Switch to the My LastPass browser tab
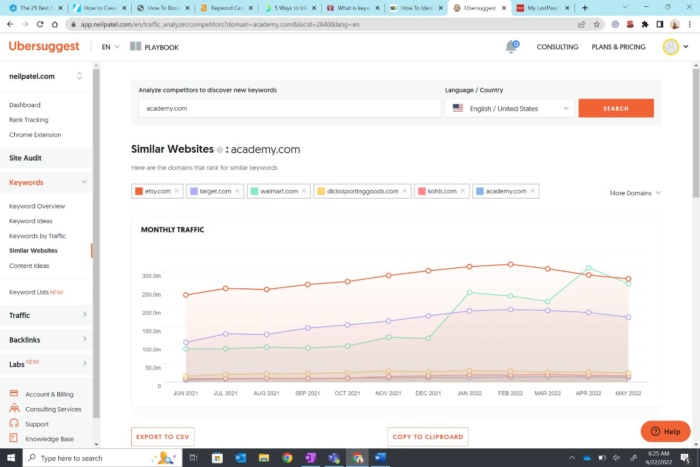Screen dimensions: 700x467 [542, 8]
